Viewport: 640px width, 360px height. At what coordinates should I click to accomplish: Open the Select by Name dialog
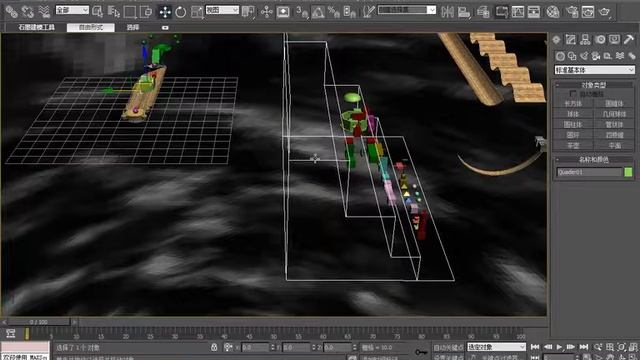(113, 11)
